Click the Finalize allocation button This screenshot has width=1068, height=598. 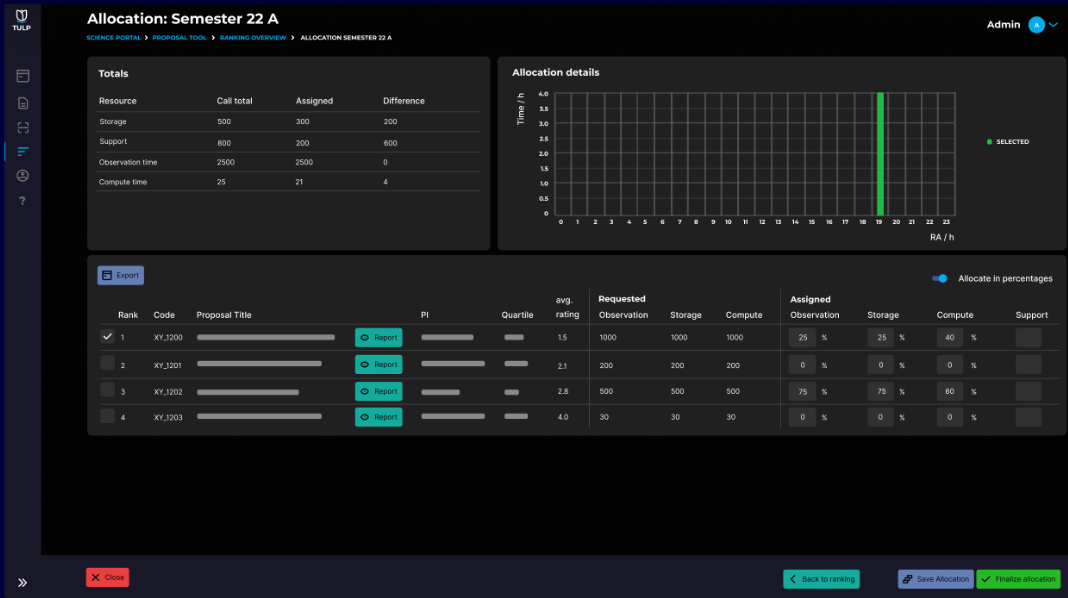1018,578
